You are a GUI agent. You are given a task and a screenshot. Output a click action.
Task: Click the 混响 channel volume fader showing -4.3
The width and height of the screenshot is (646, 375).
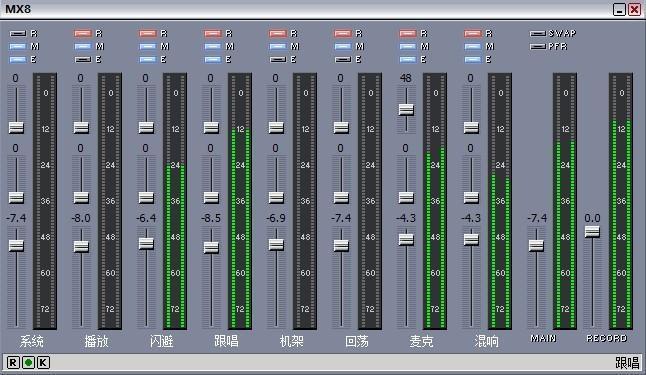pos(471,239)
